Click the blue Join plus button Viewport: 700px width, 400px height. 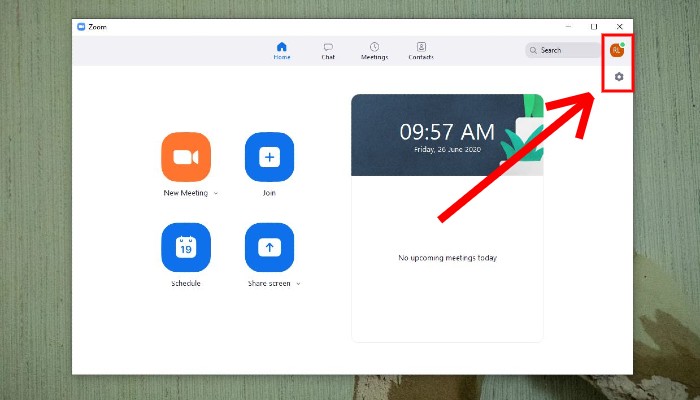click(269, 157)
